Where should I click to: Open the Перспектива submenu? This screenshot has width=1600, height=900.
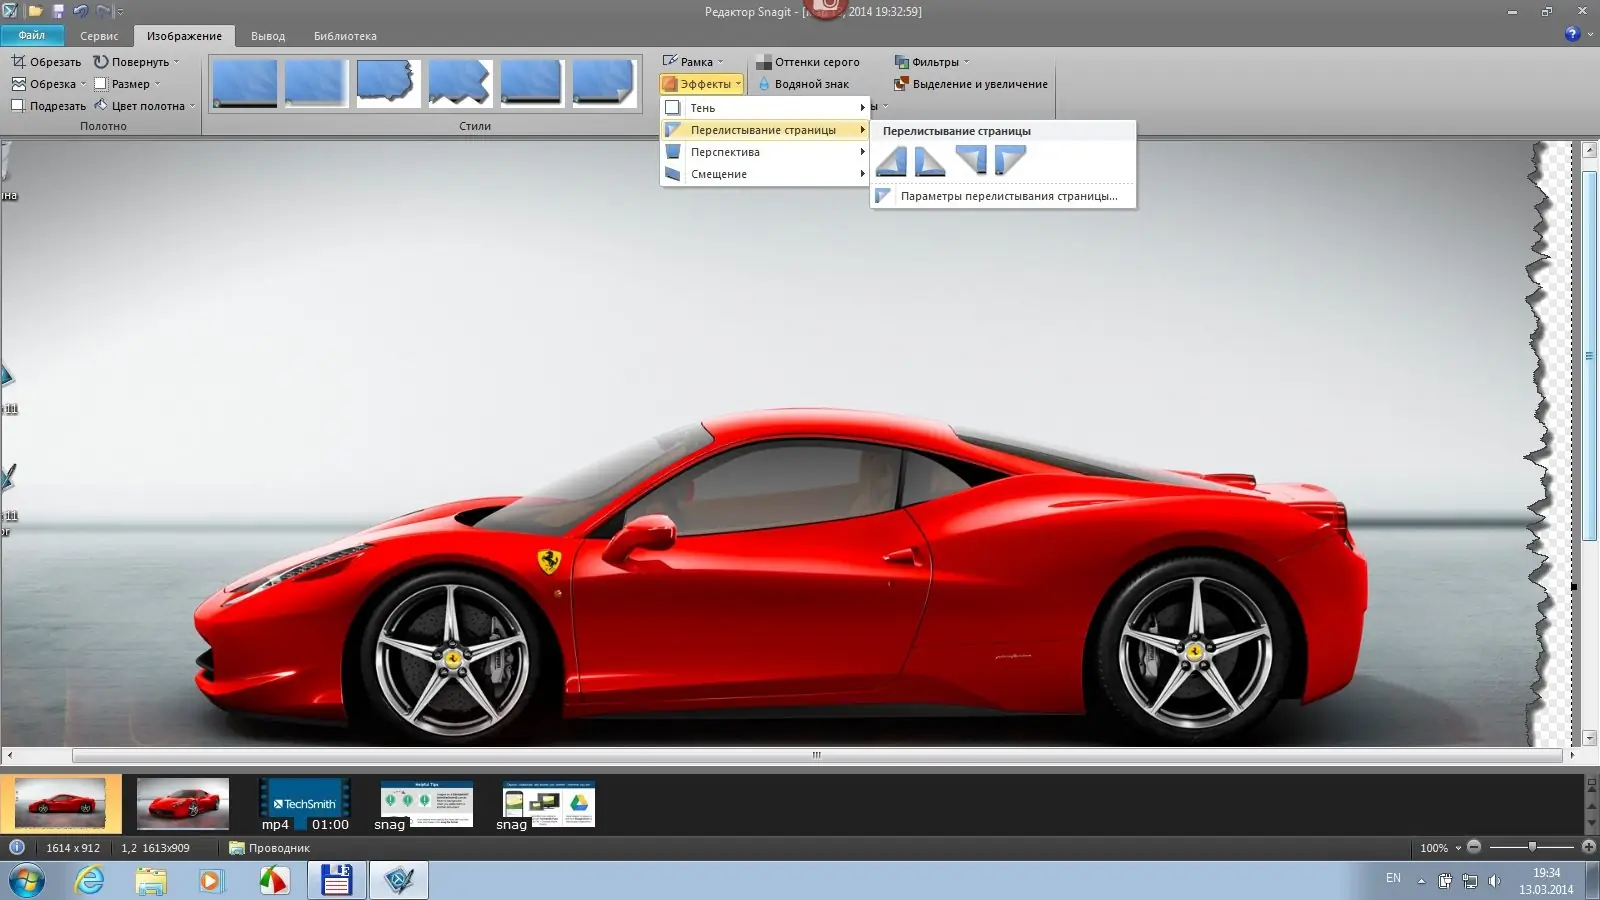(x=765, y=152)
